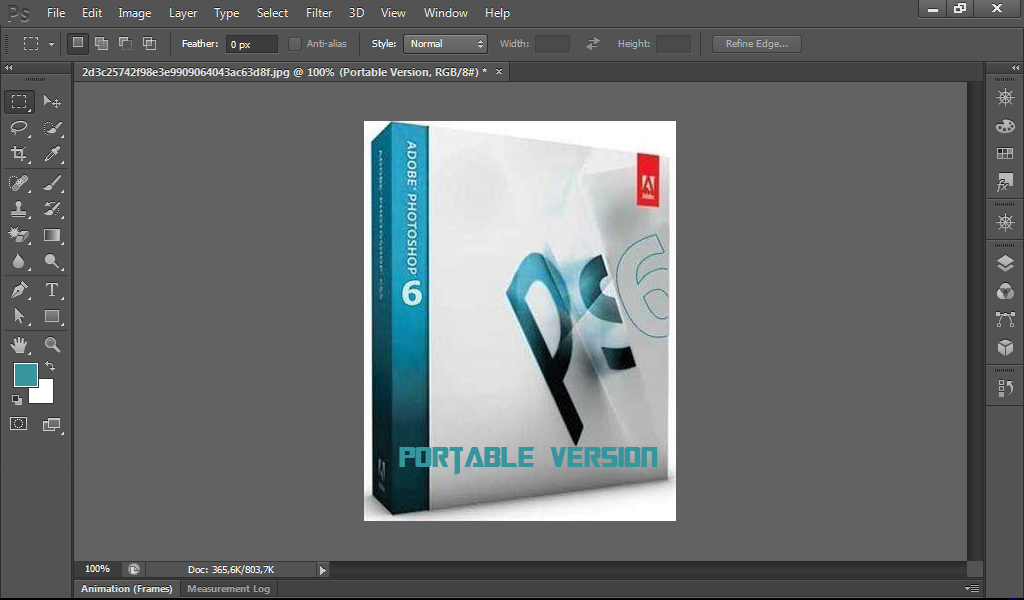Open the History panel icon

[x=1005, y=388]
